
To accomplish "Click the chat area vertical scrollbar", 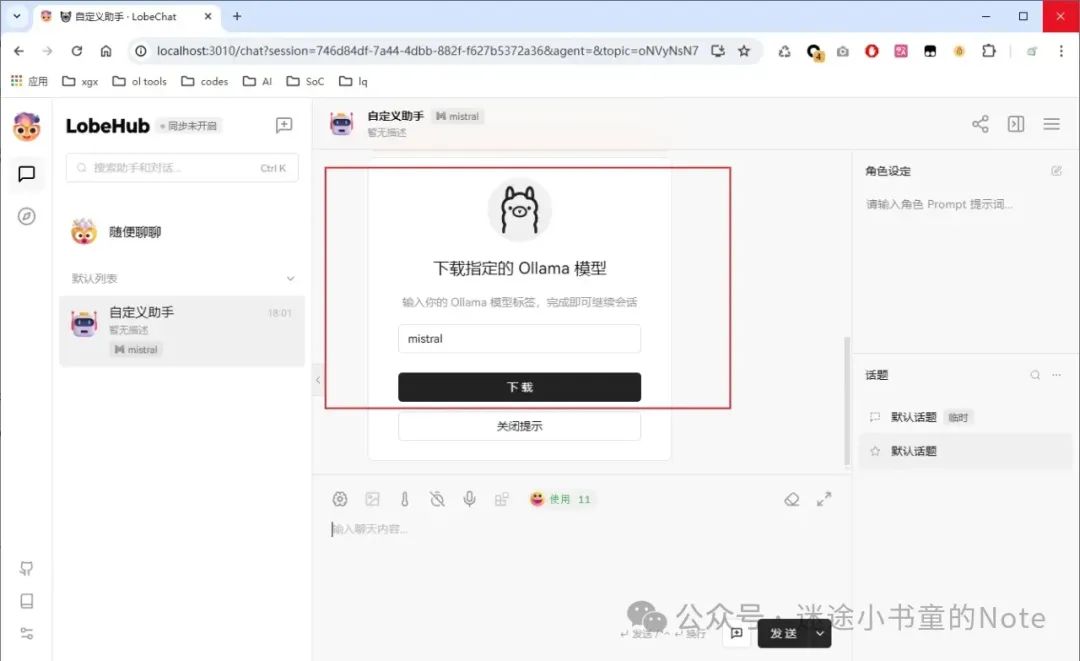I will coord(847,403).
